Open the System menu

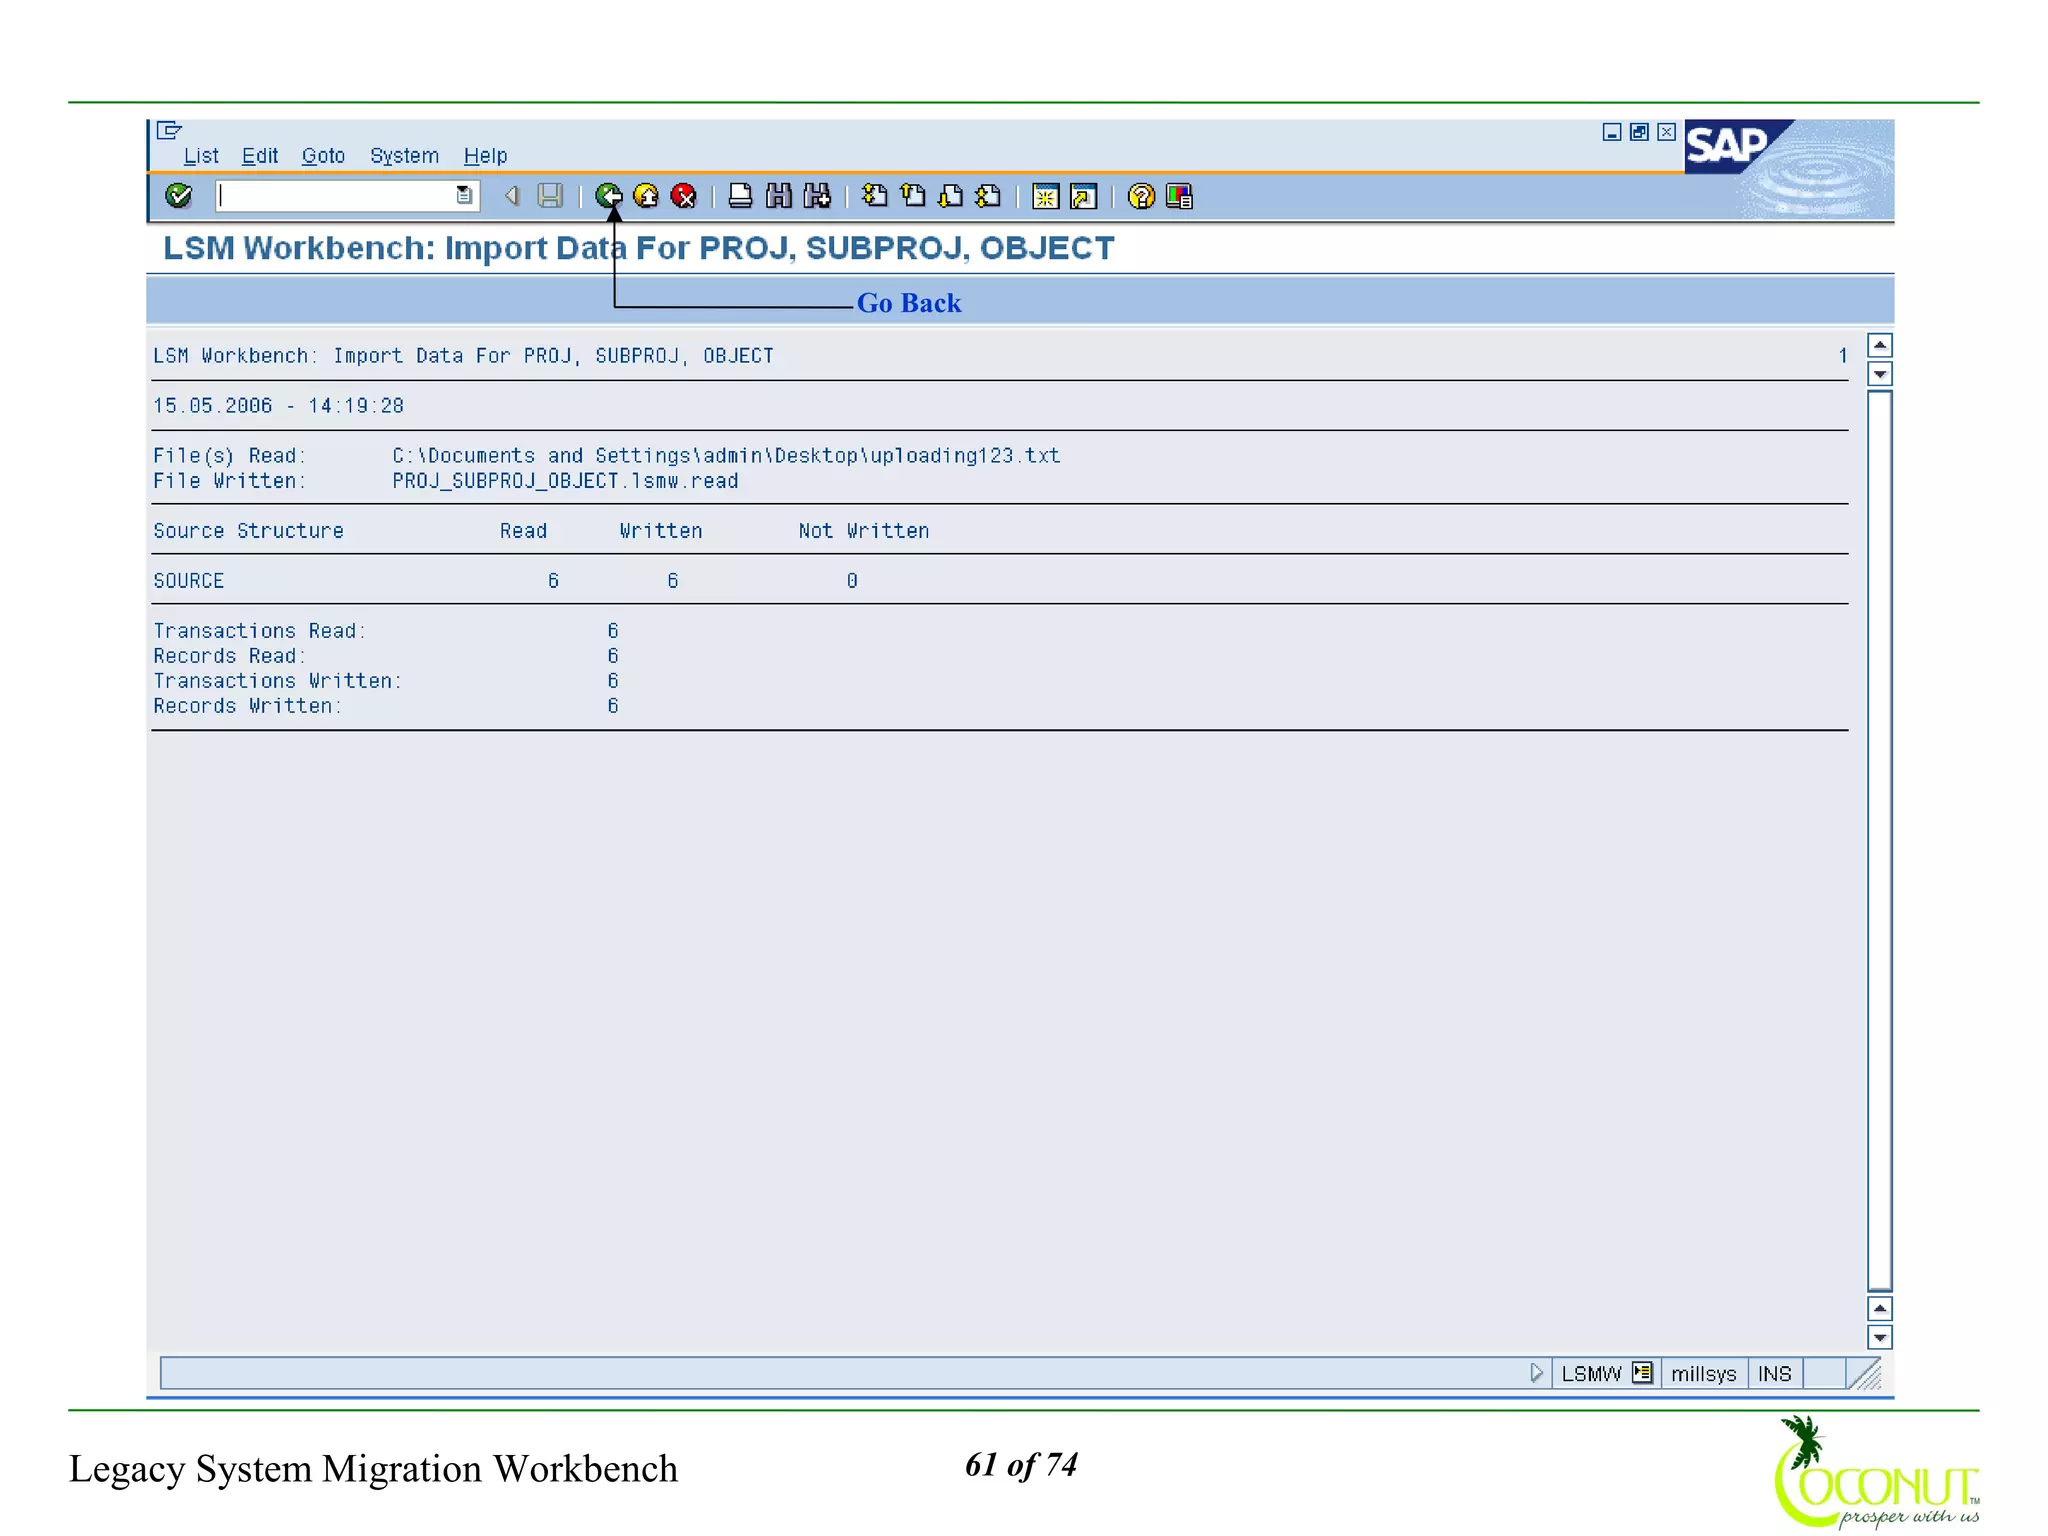pos(404,156)
